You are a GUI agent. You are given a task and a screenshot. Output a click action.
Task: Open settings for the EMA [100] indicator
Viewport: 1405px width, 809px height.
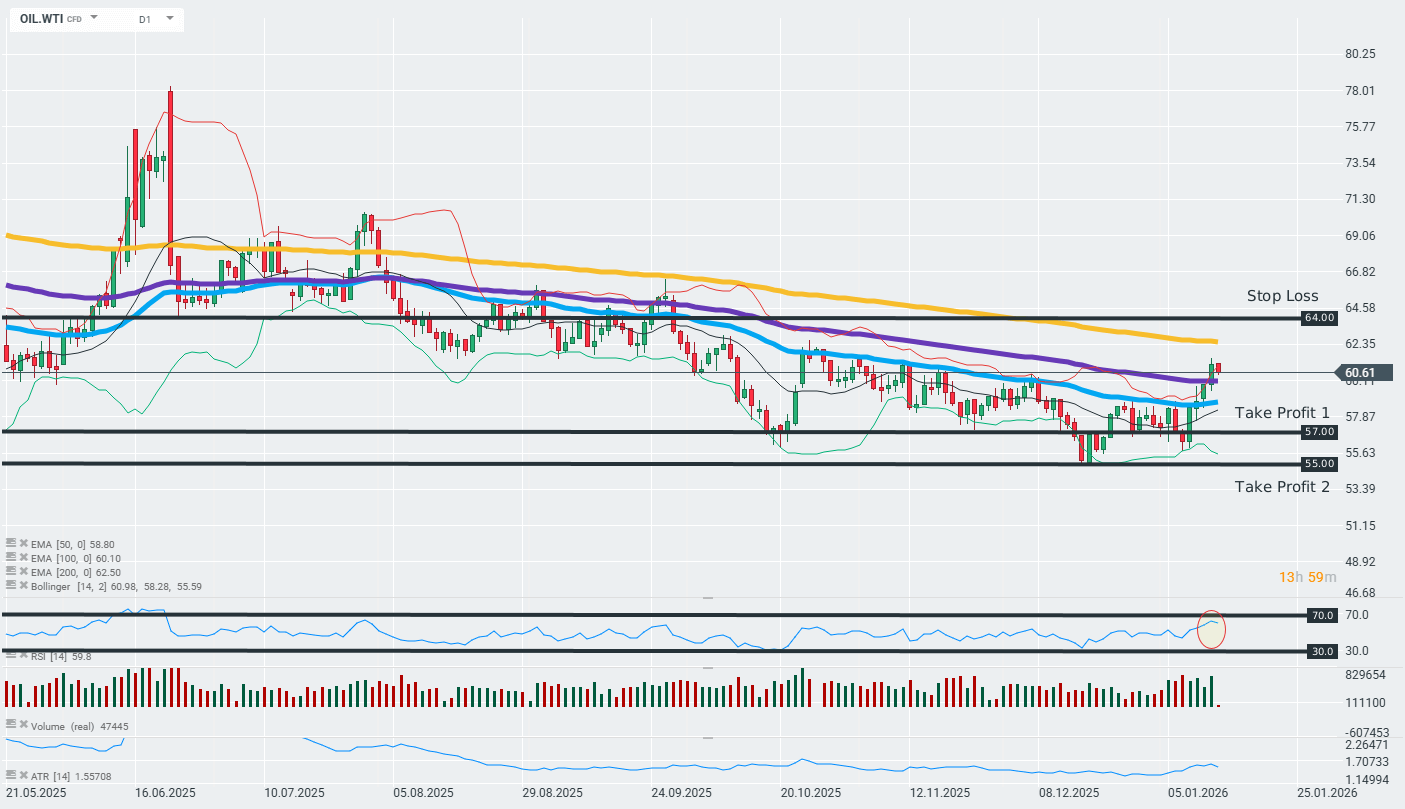11,558
